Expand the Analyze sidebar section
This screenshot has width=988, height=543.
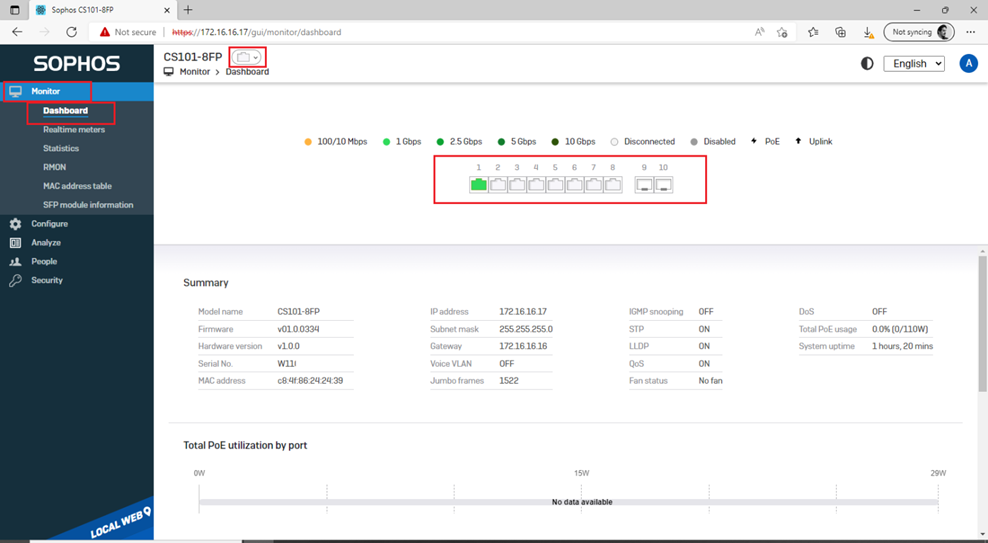tap(46, 243)
